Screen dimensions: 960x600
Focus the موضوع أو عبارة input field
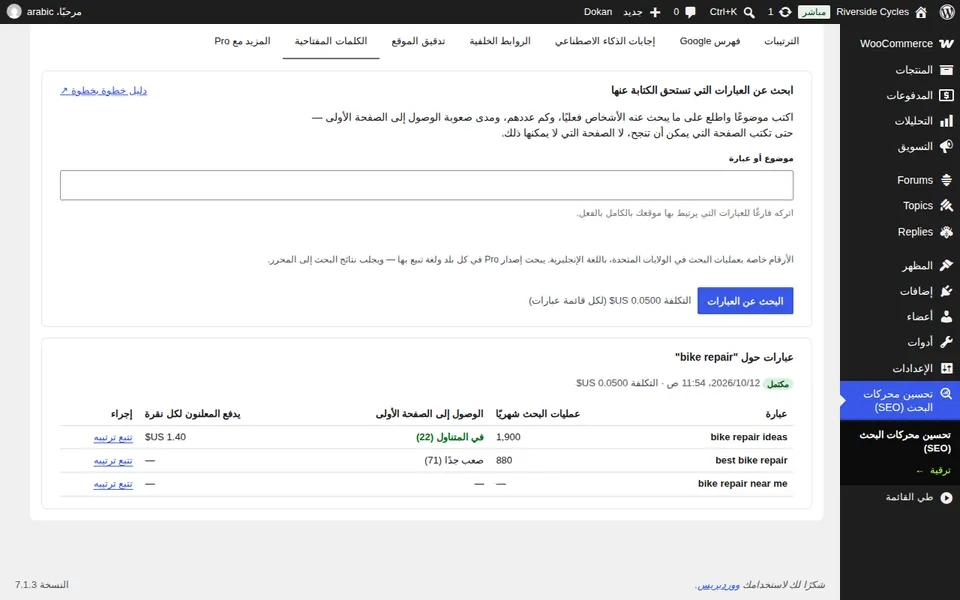pos(427,185)
